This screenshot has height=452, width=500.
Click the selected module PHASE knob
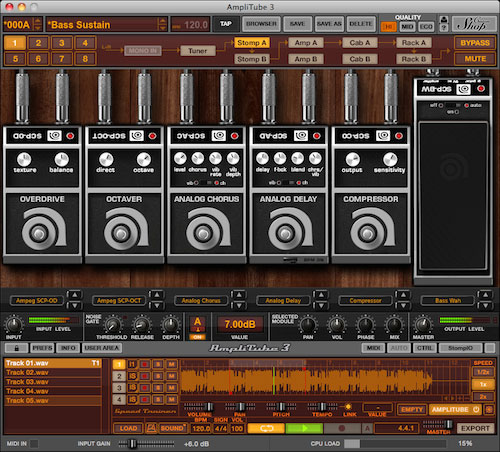click(365, 325)
